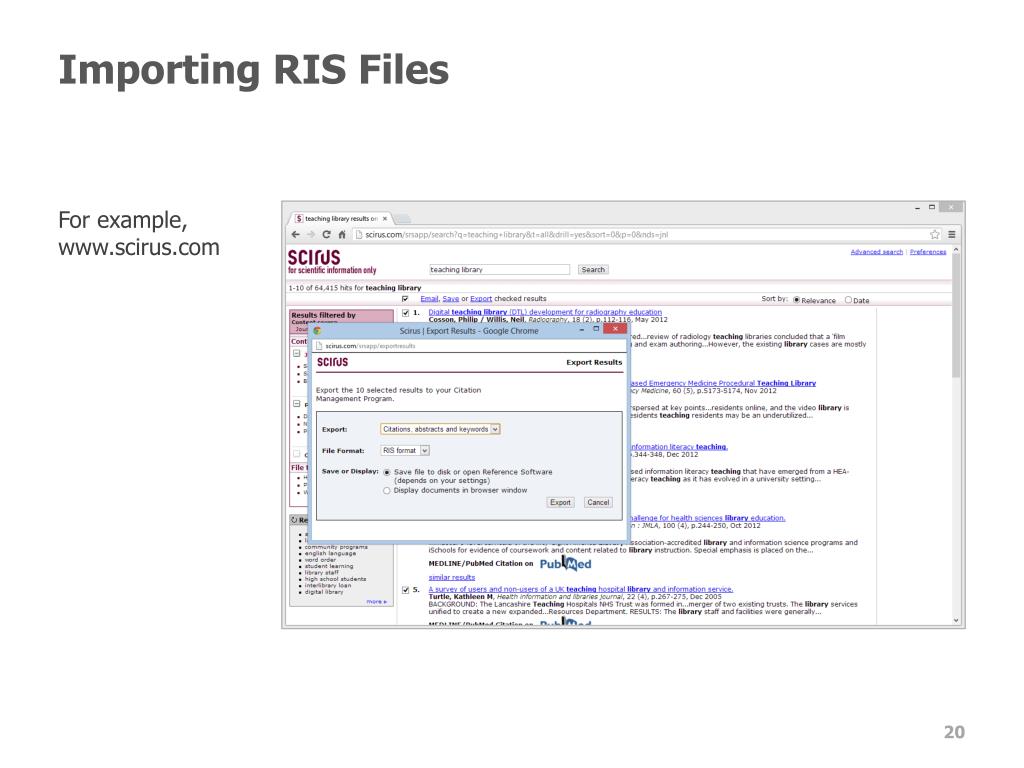This screenshot has width=1024, height=768.
Task: Click the refresh icon on Refine panel
Action: point(295,520)
